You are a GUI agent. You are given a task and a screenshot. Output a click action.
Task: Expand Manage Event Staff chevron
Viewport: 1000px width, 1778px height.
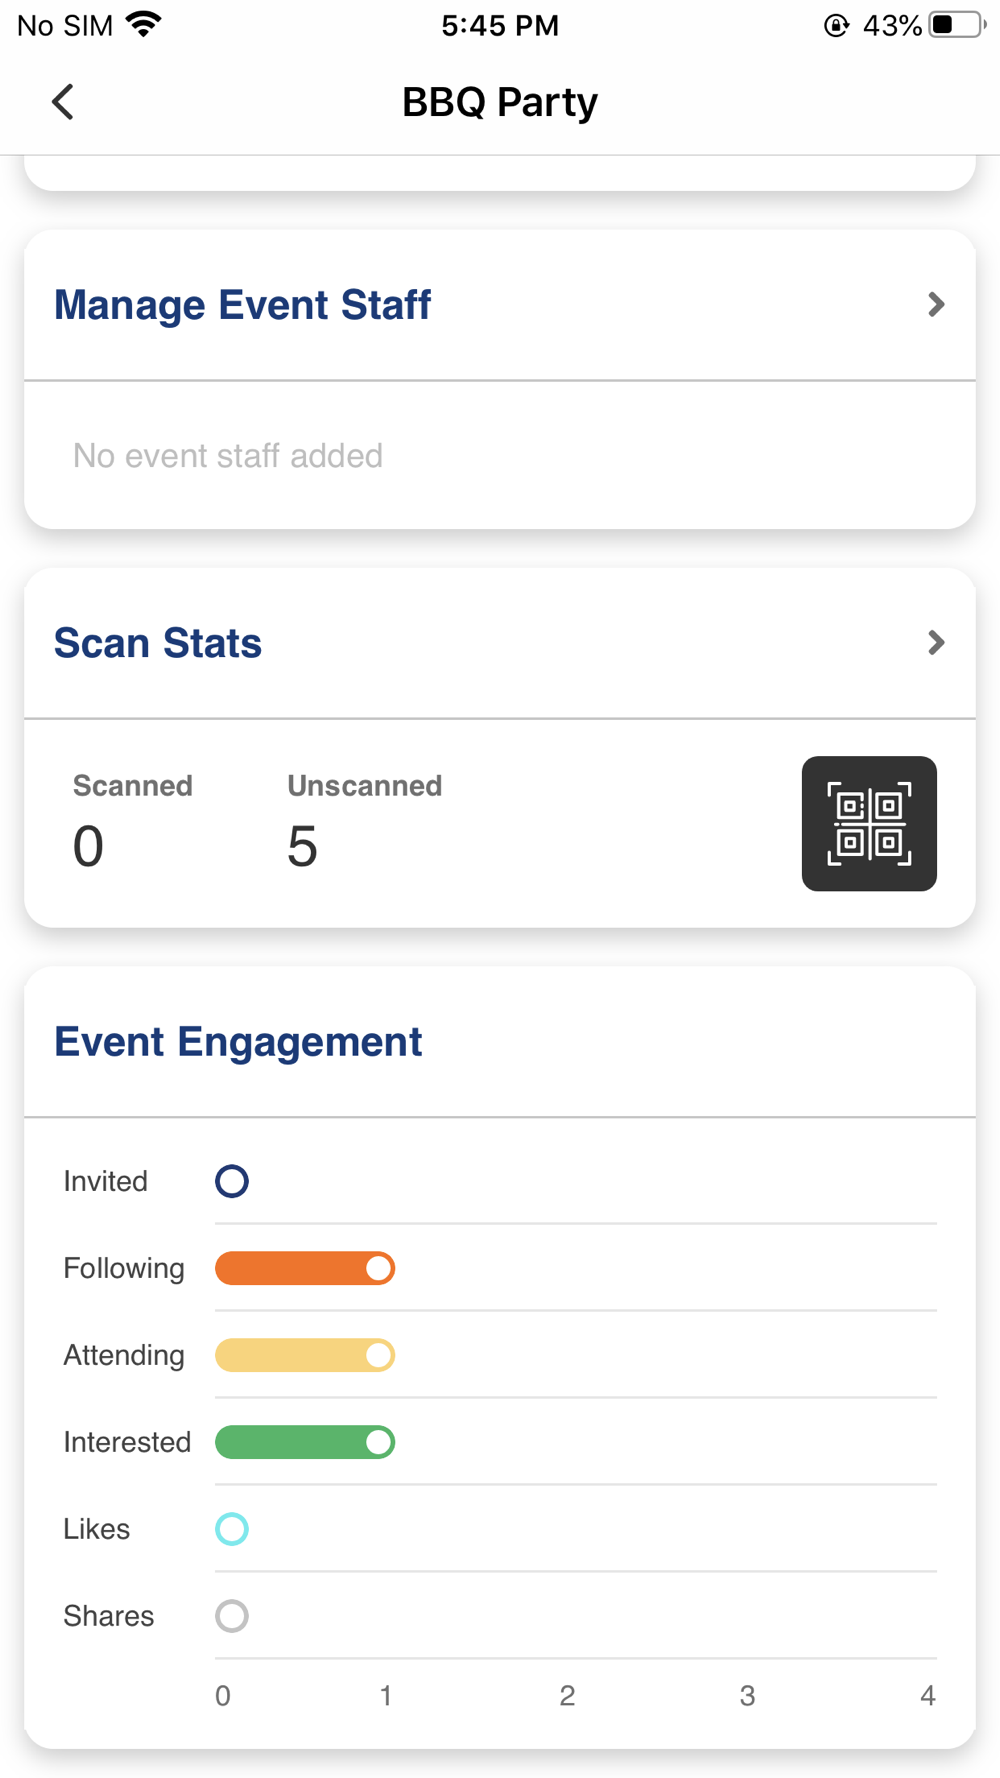coord(936,304)
